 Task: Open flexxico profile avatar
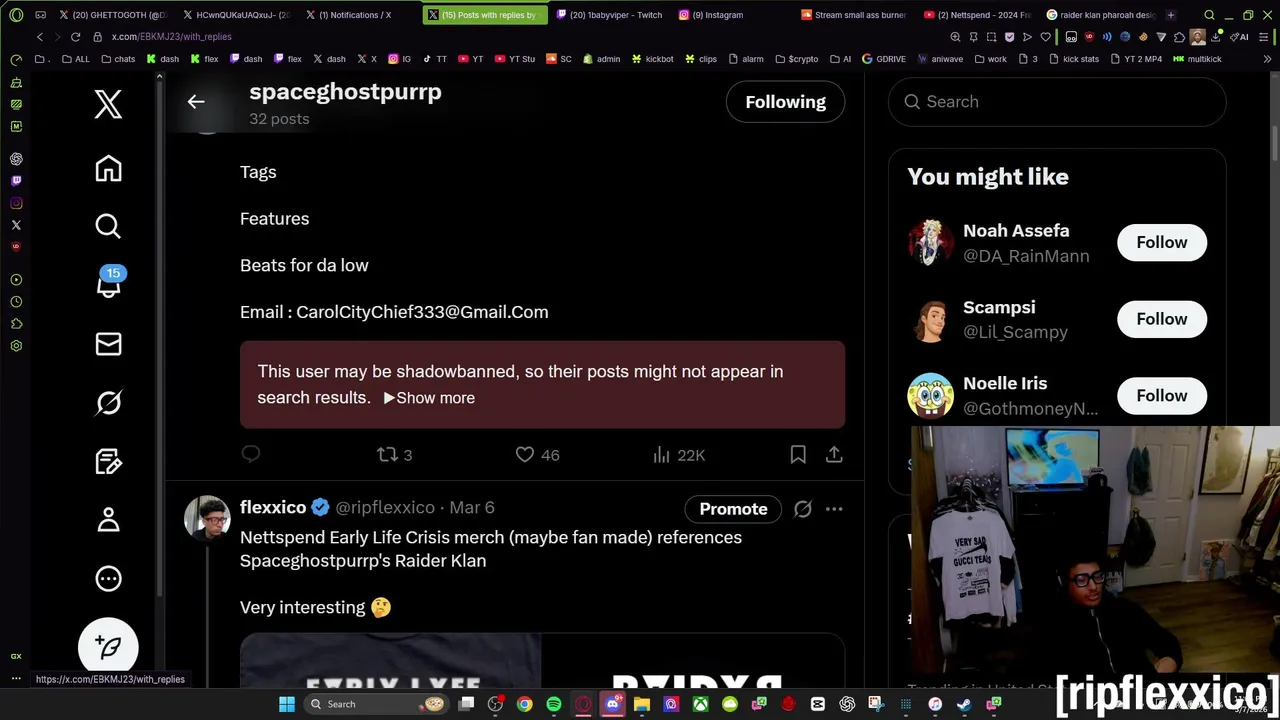coord(207,517)
